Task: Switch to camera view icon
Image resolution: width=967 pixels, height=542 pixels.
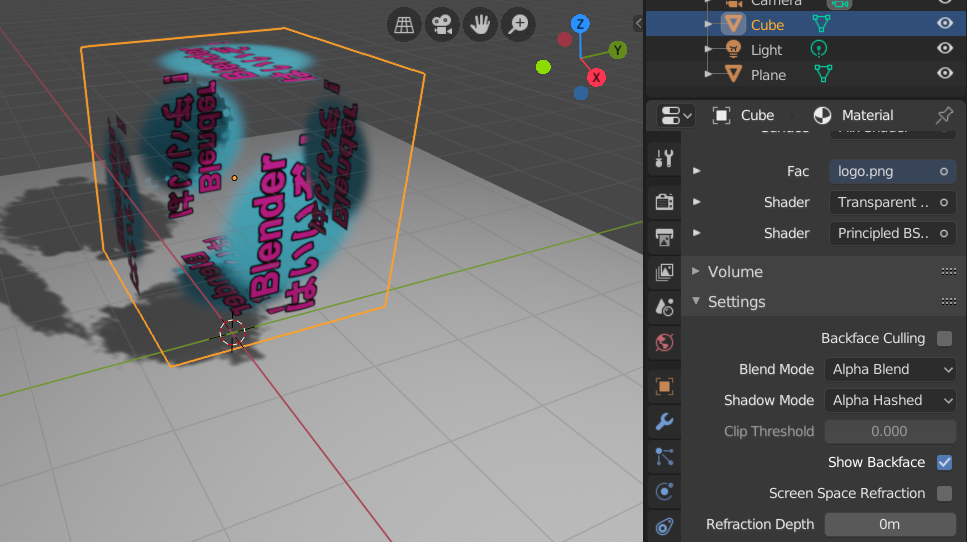Action: click(442, 25)
